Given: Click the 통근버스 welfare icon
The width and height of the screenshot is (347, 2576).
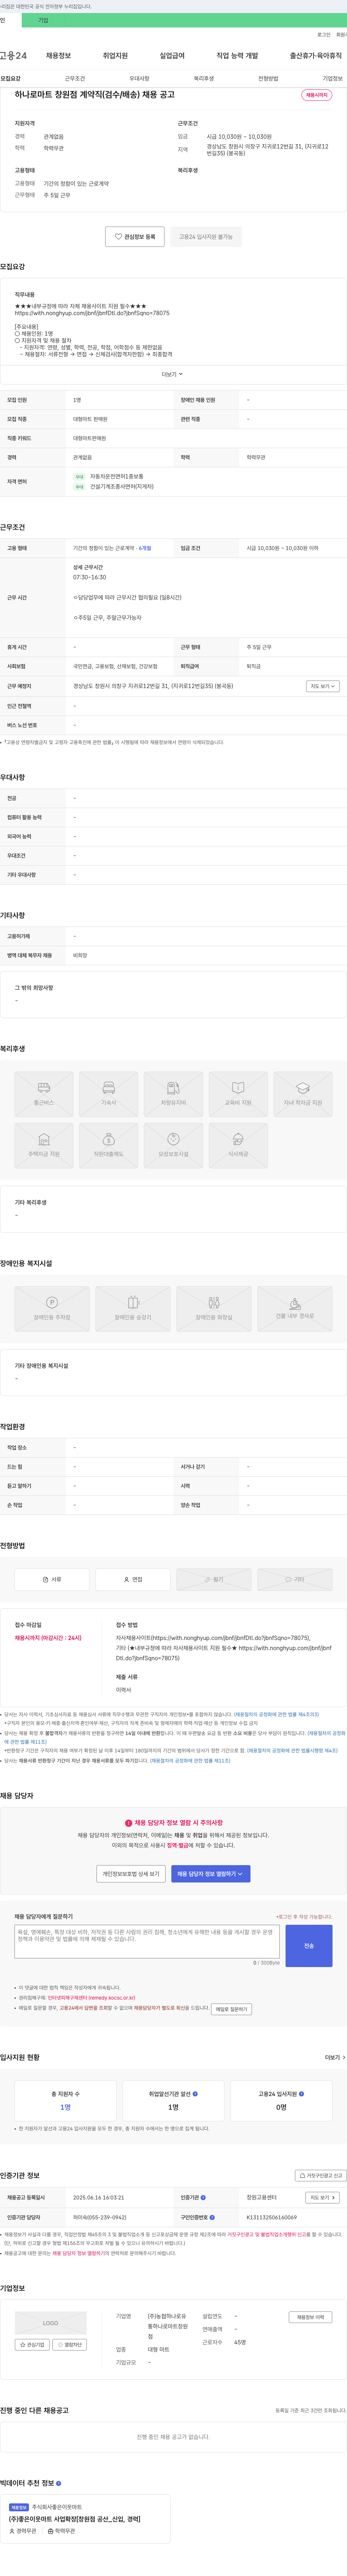Looking at the screenshot, I should pos(44,1094).
